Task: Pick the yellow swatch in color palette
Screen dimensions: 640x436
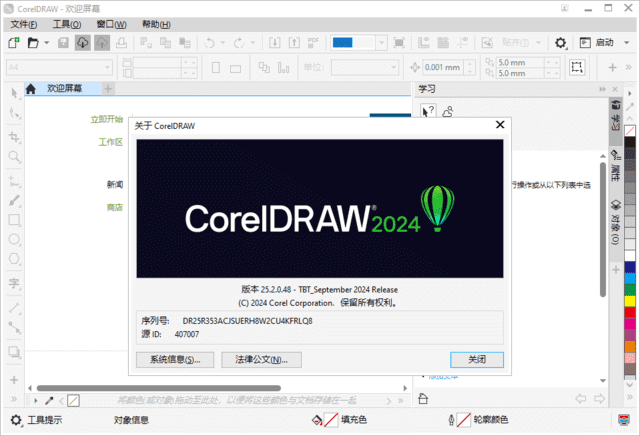Action: 630,301
